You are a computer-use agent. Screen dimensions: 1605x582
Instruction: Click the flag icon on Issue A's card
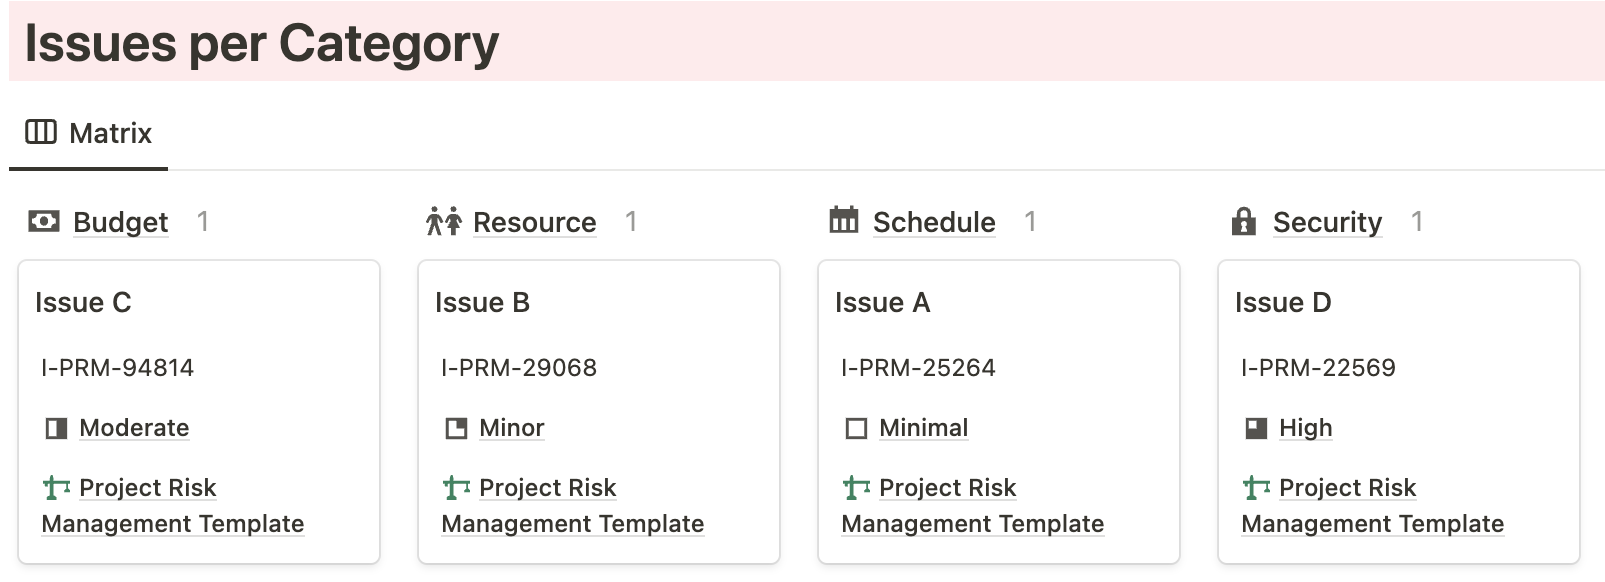point(855,488)
